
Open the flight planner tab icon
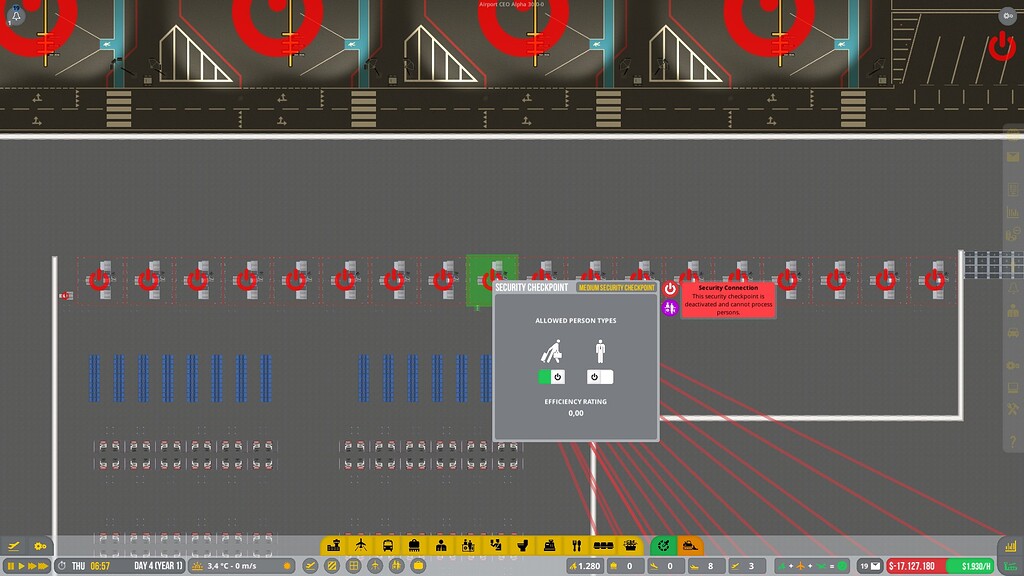(14, 546)
